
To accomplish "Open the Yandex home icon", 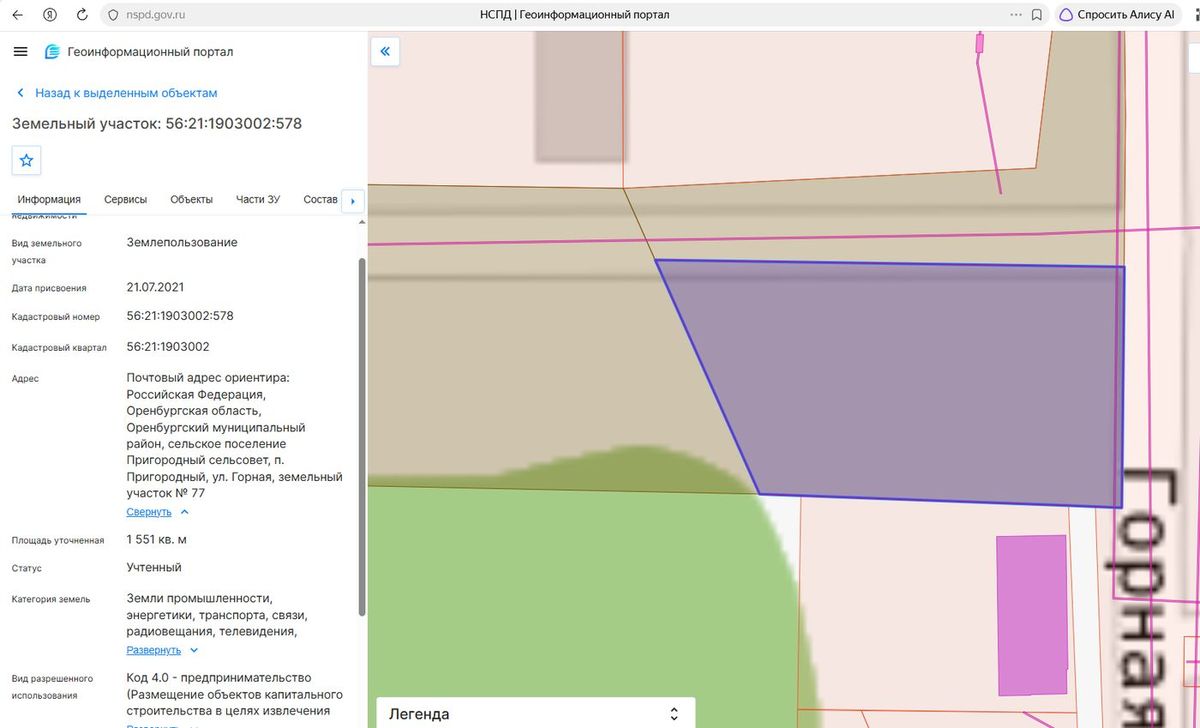I will 50,15.
